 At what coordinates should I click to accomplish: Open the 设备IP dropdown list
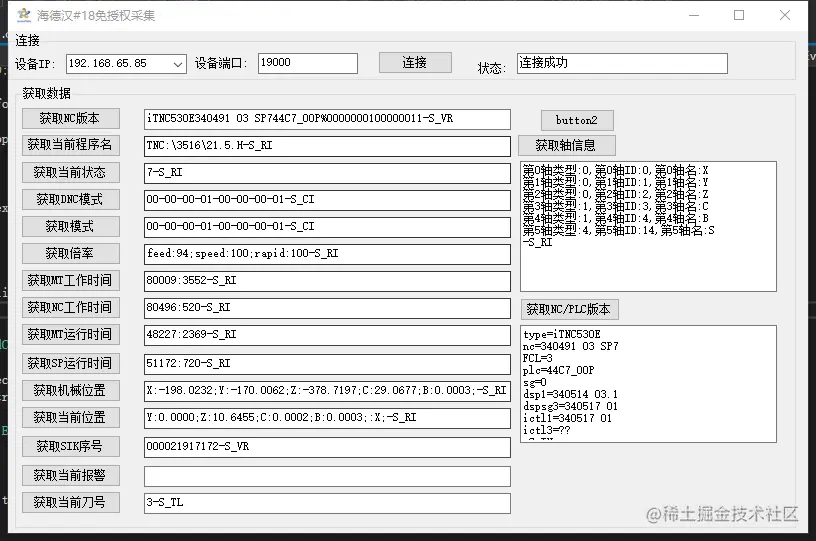[x=177, y=65]
